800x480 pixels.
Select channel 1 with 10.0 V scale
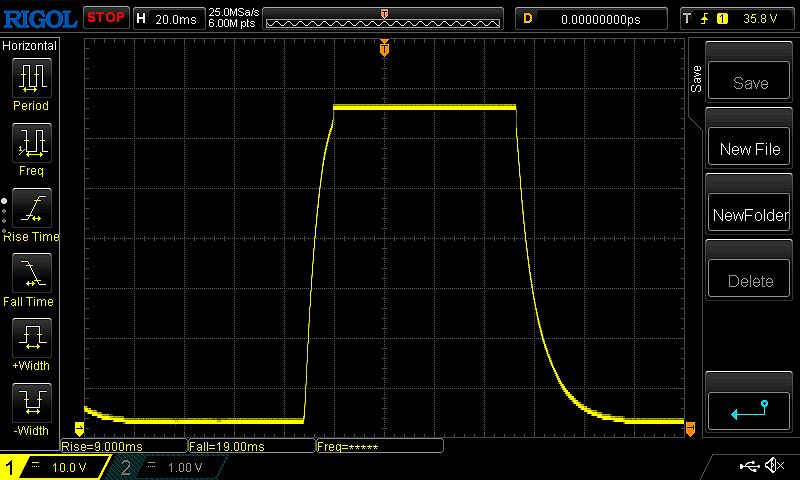click(x=54, y=467)
